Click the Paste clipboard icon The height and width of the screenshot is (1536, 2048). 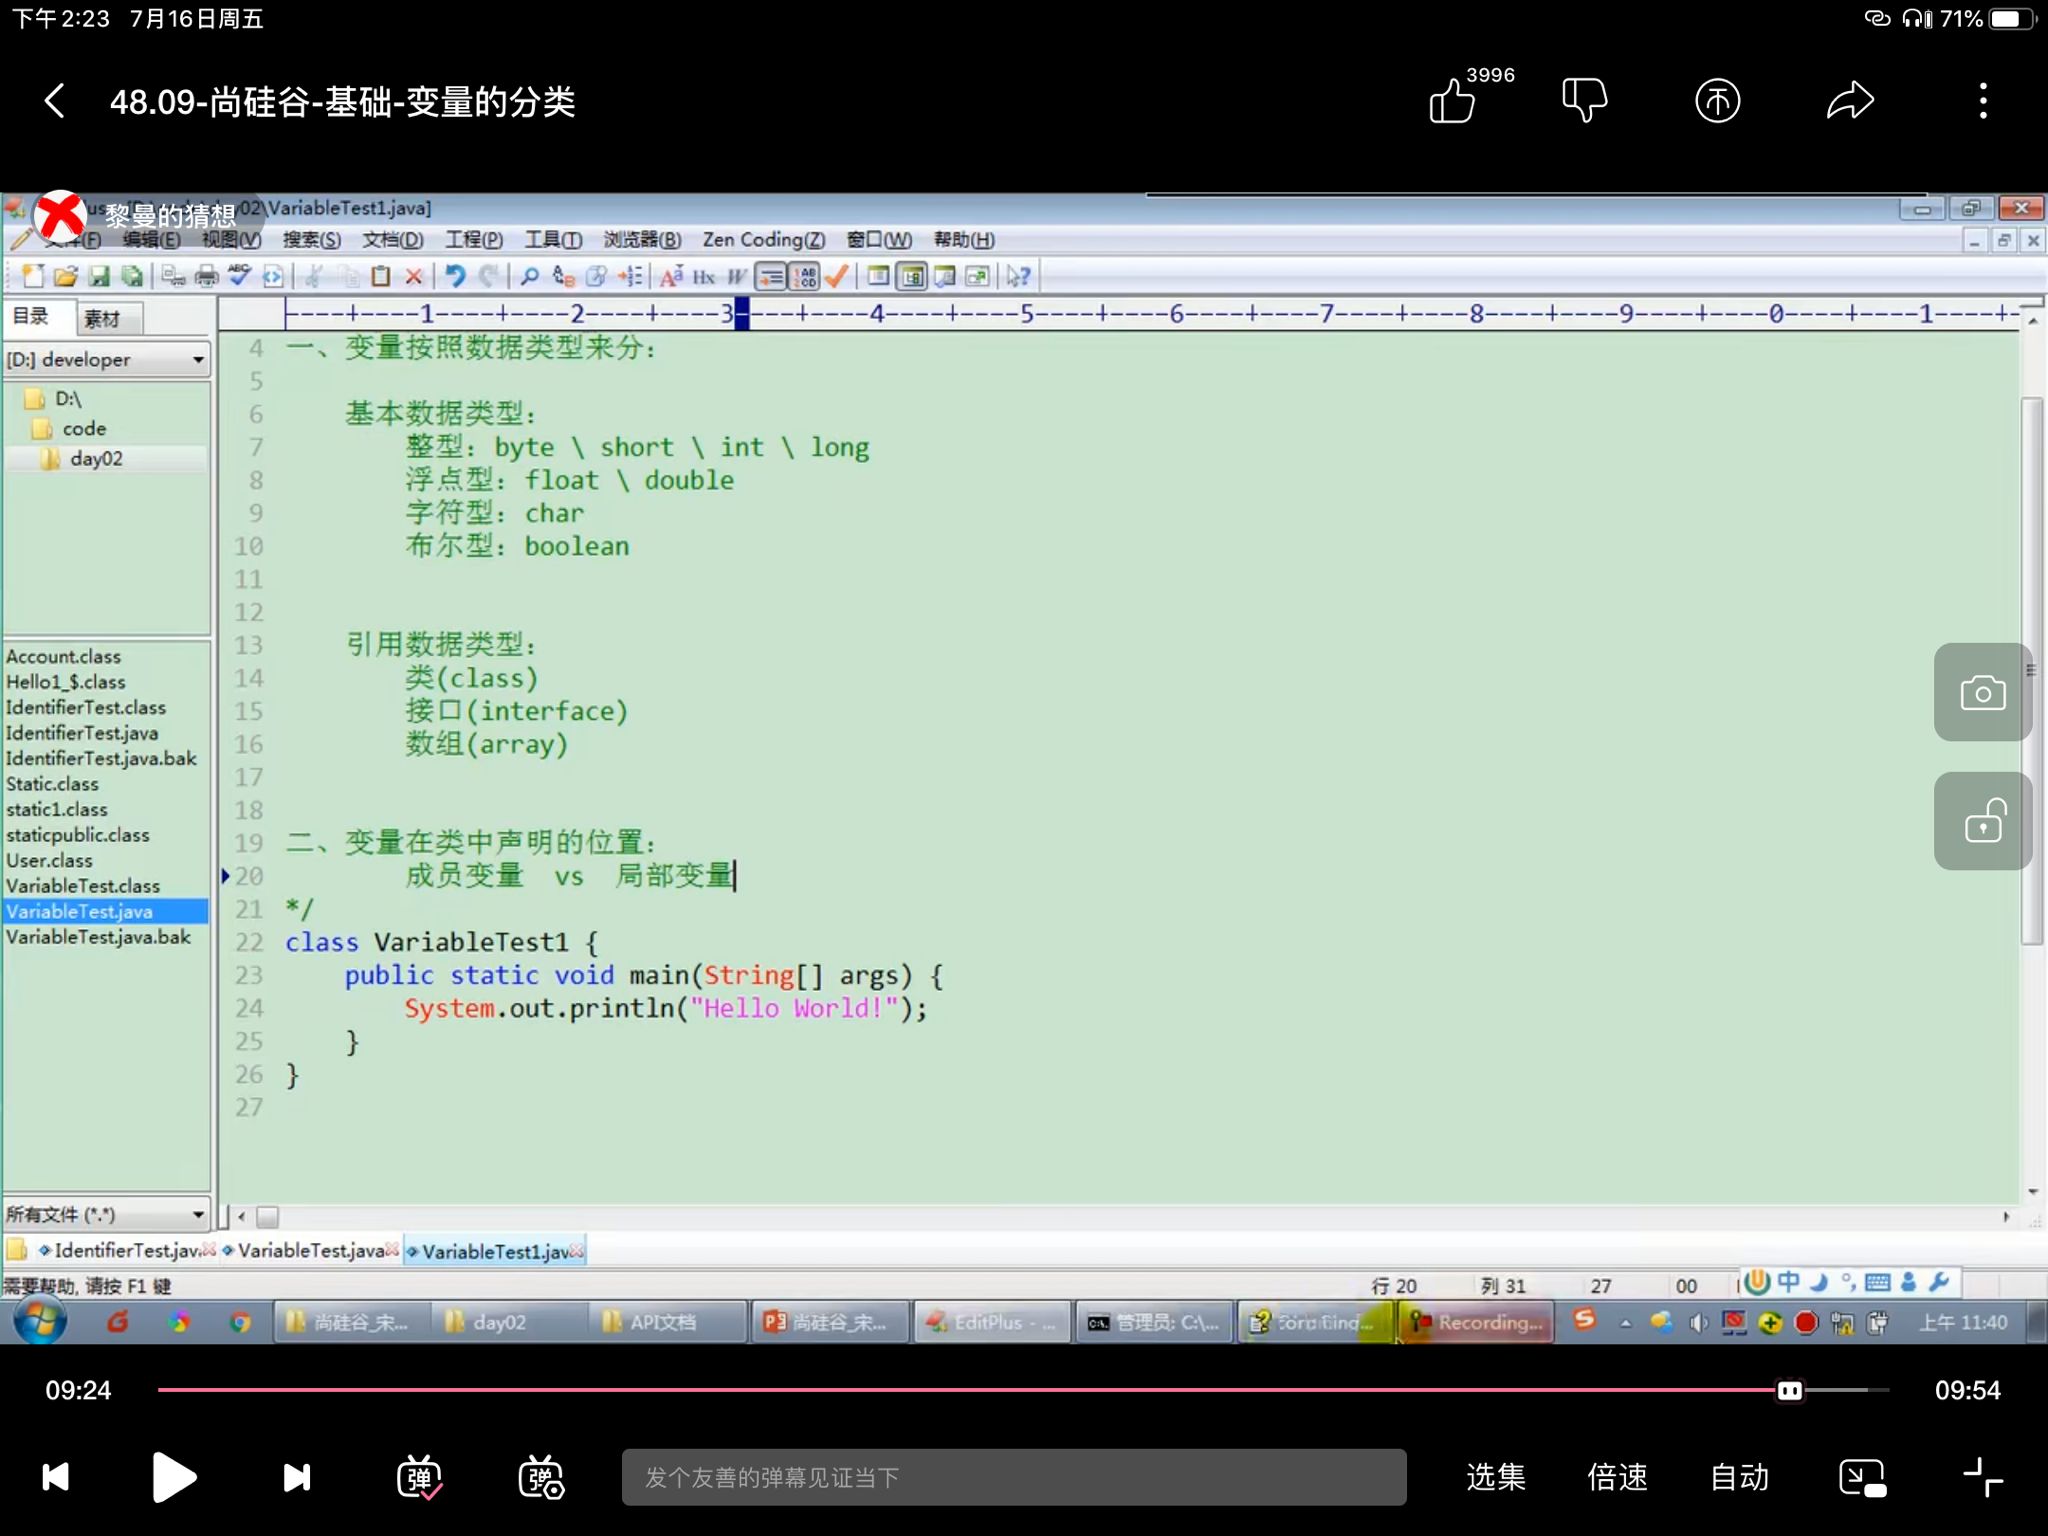point(381,276)
